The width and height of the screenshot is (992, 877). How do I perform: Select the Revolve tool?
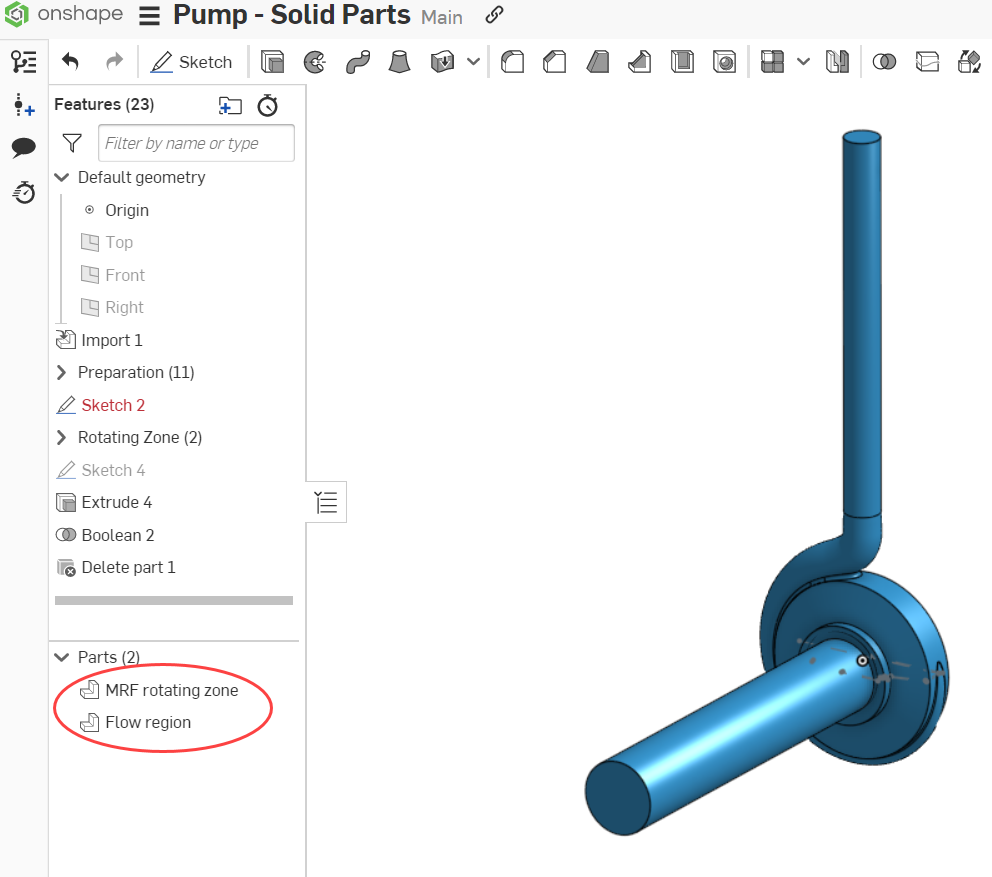[315, 62]
